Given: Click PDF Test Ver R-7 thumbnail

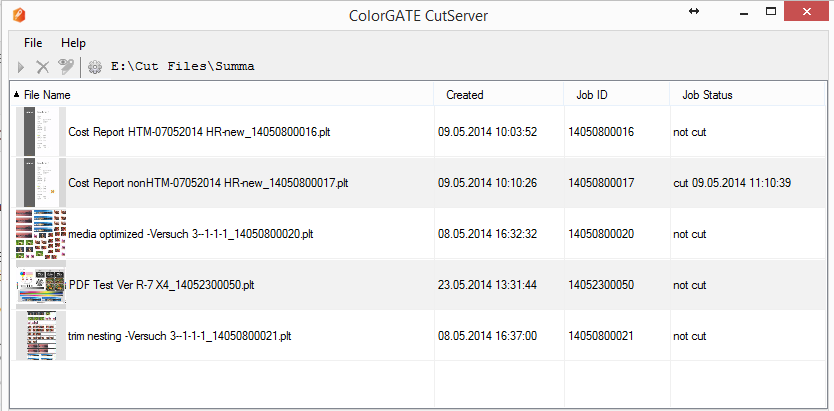Looking at the screenshot, I should (41, 284).
